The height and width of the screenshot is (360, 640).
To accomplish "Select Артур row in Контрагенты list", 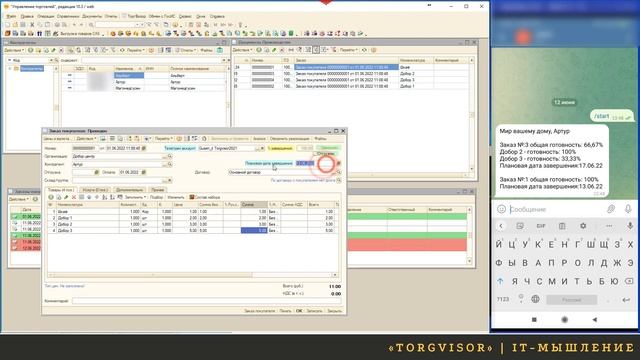I will click(145, 82).
